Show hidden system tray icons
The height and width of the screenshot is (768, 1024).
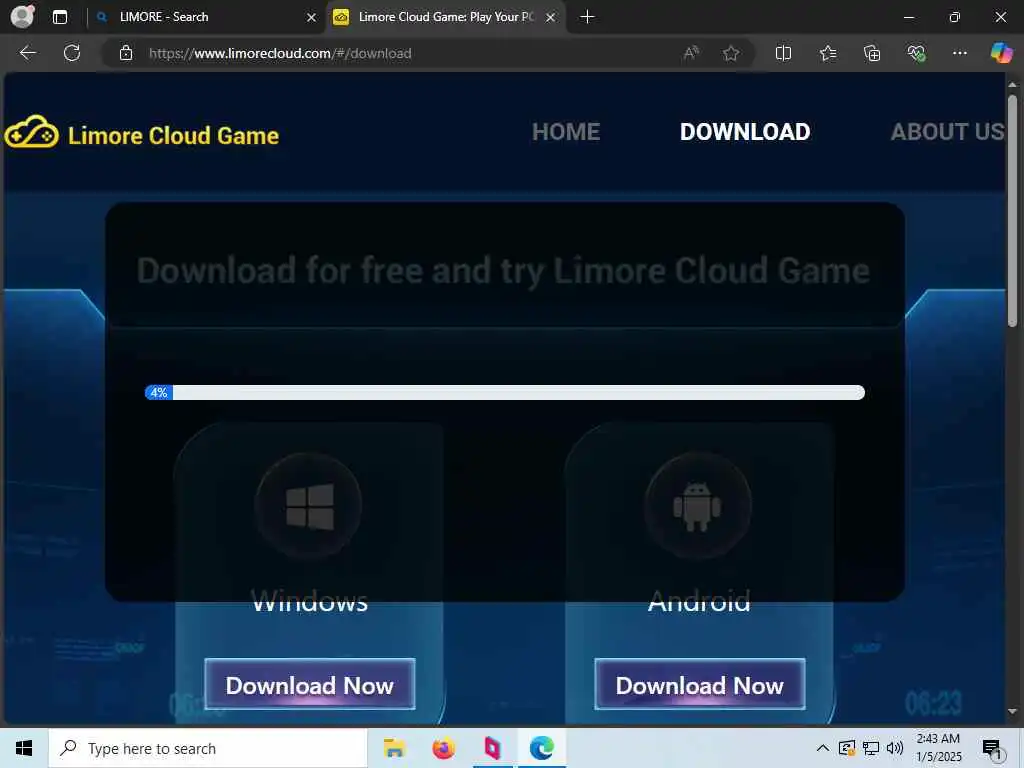[823, 748]
